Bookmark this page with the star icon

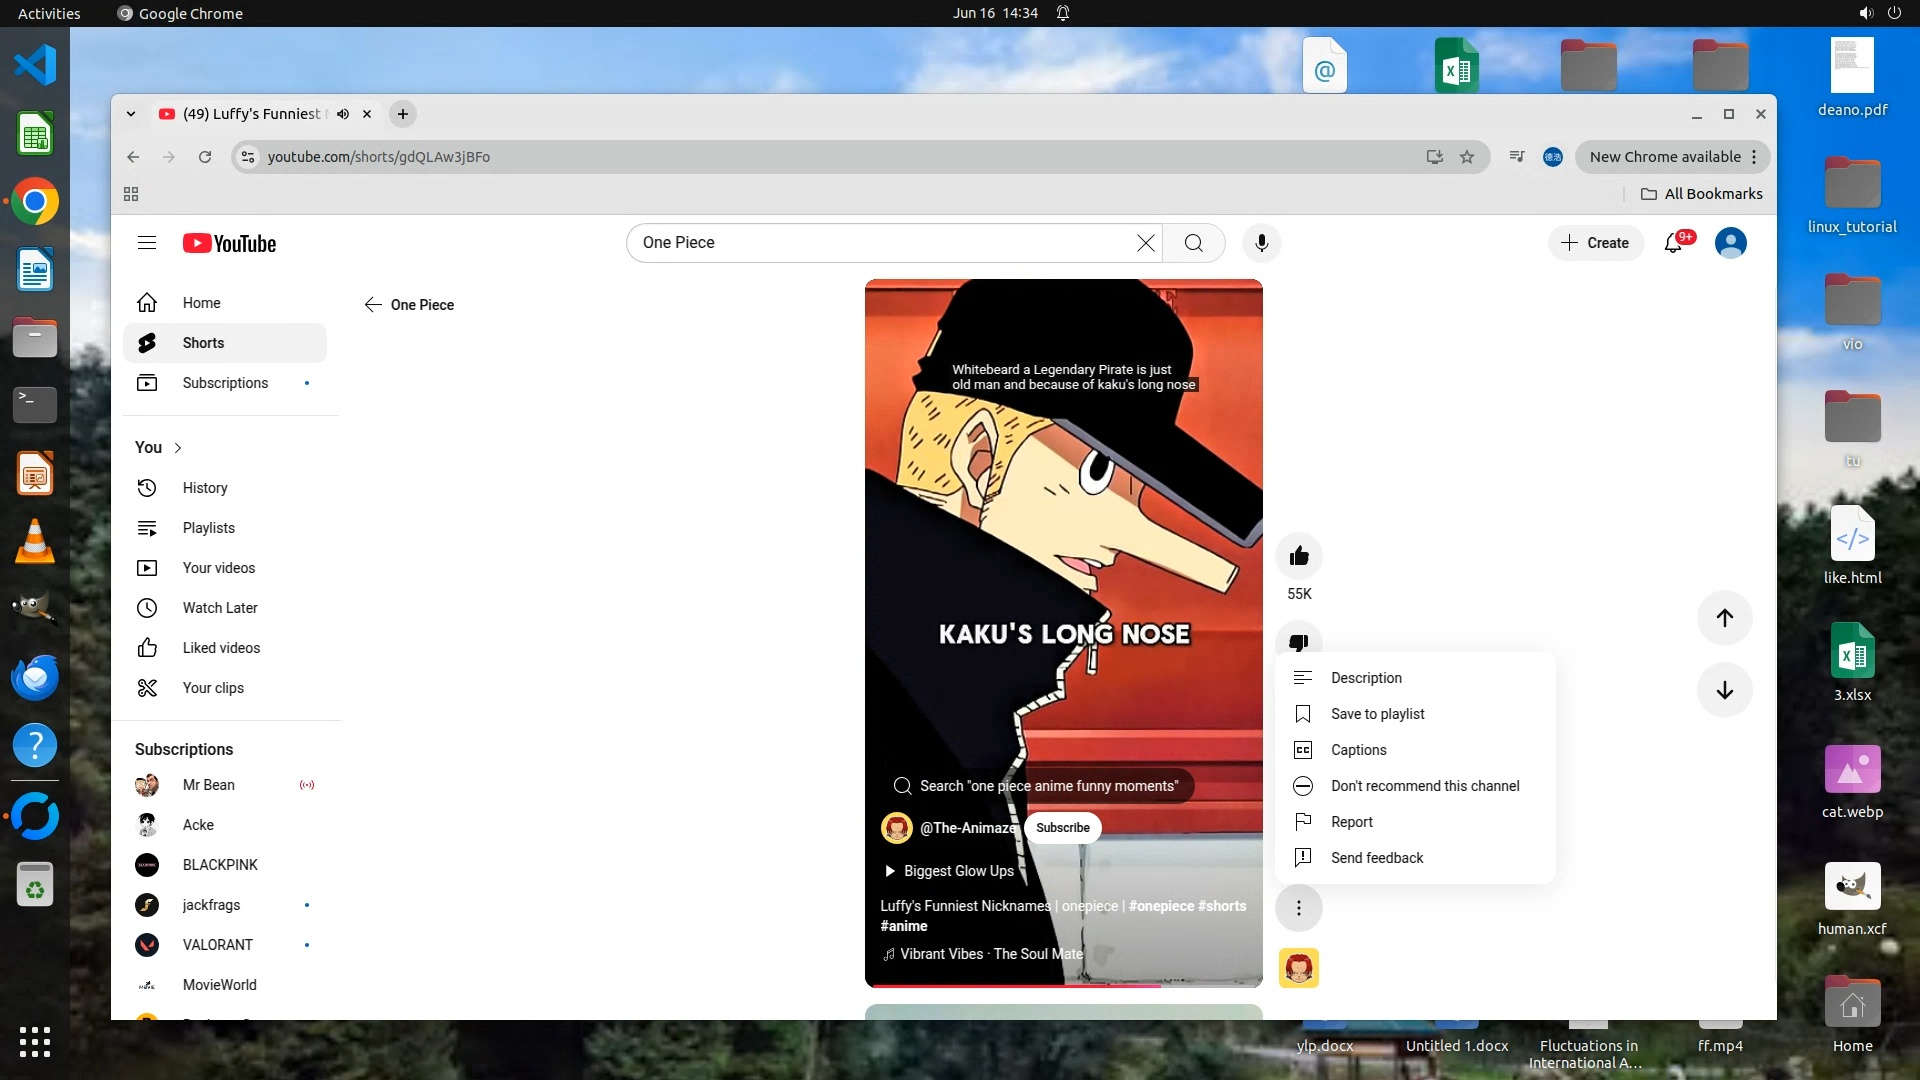pyautogui.click(x=1467, y=157)
